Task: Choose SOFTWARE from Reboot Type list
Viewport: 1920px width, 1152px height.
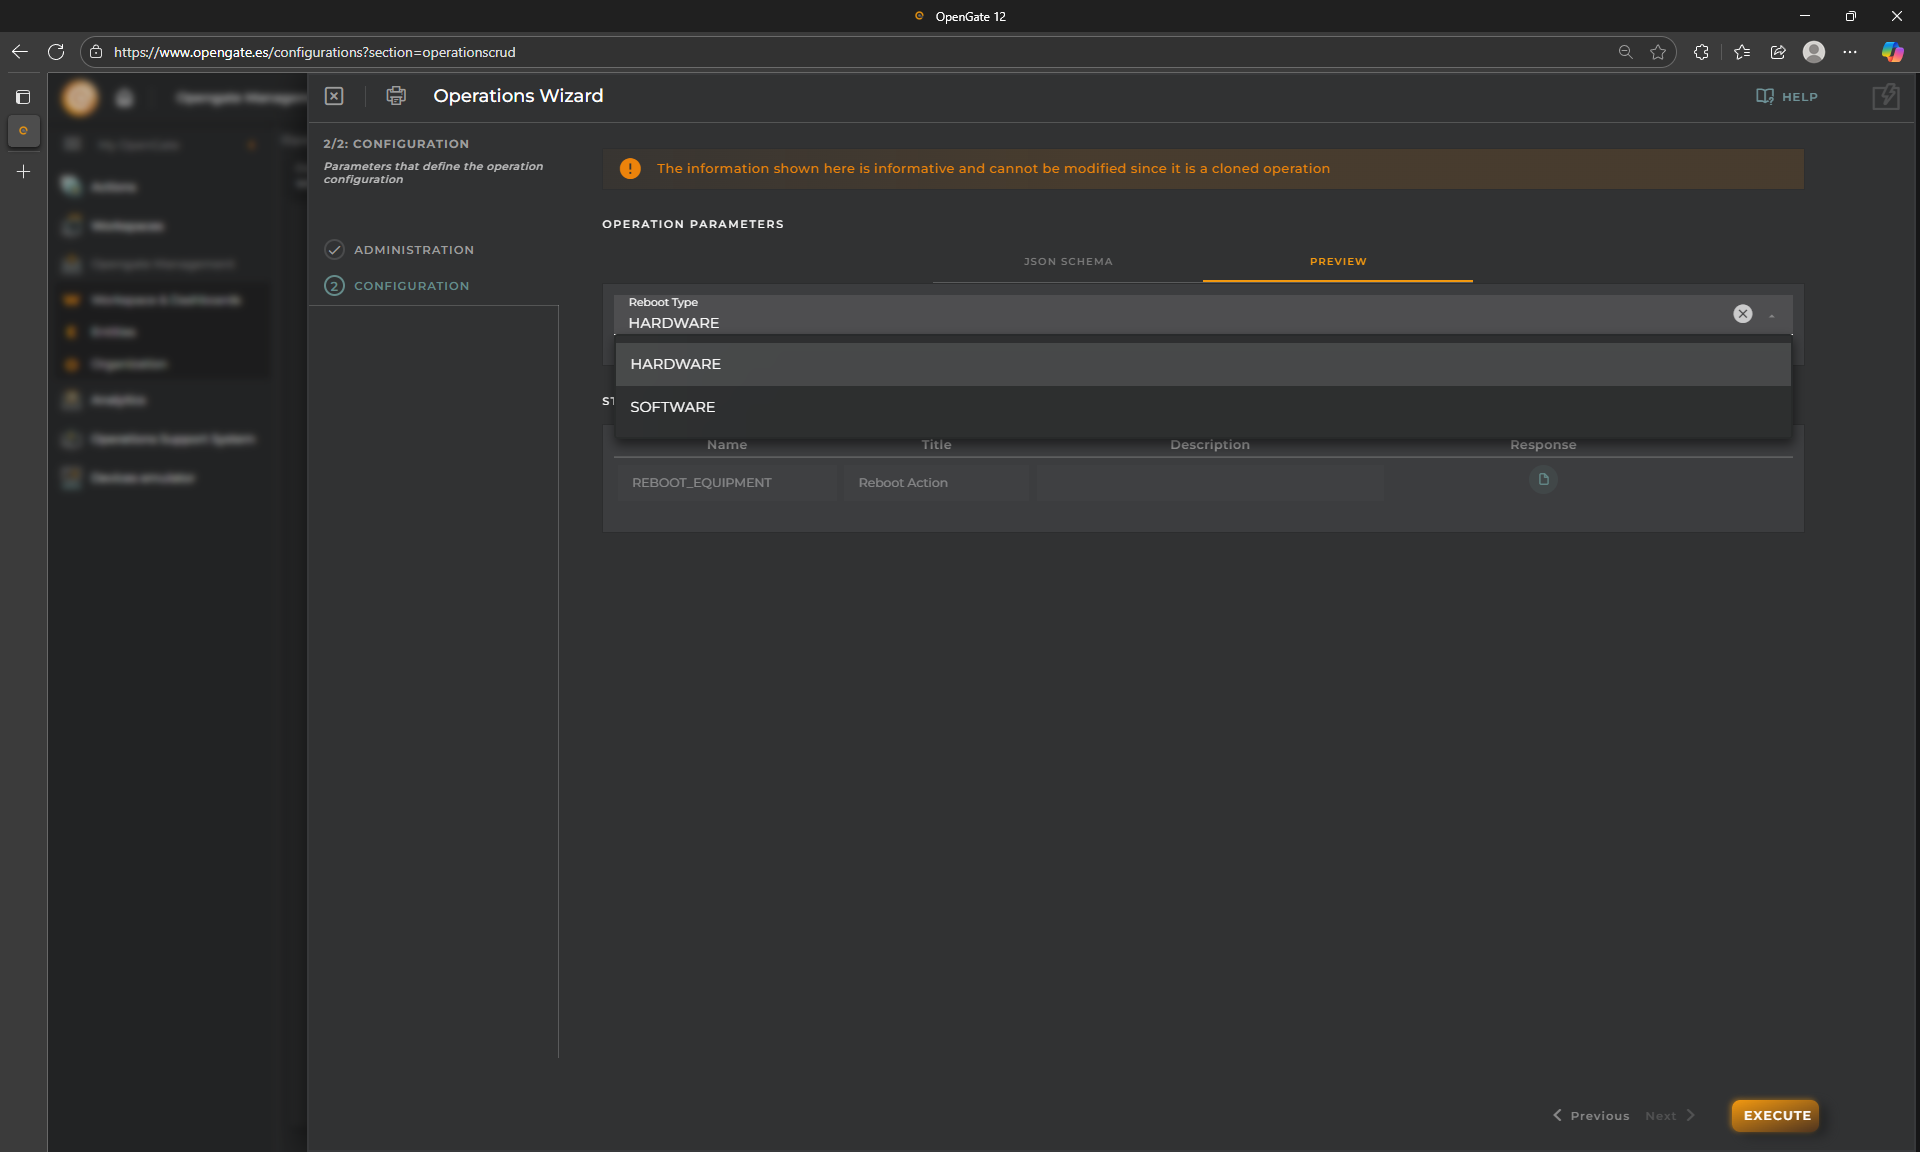Action: (673, 407)
